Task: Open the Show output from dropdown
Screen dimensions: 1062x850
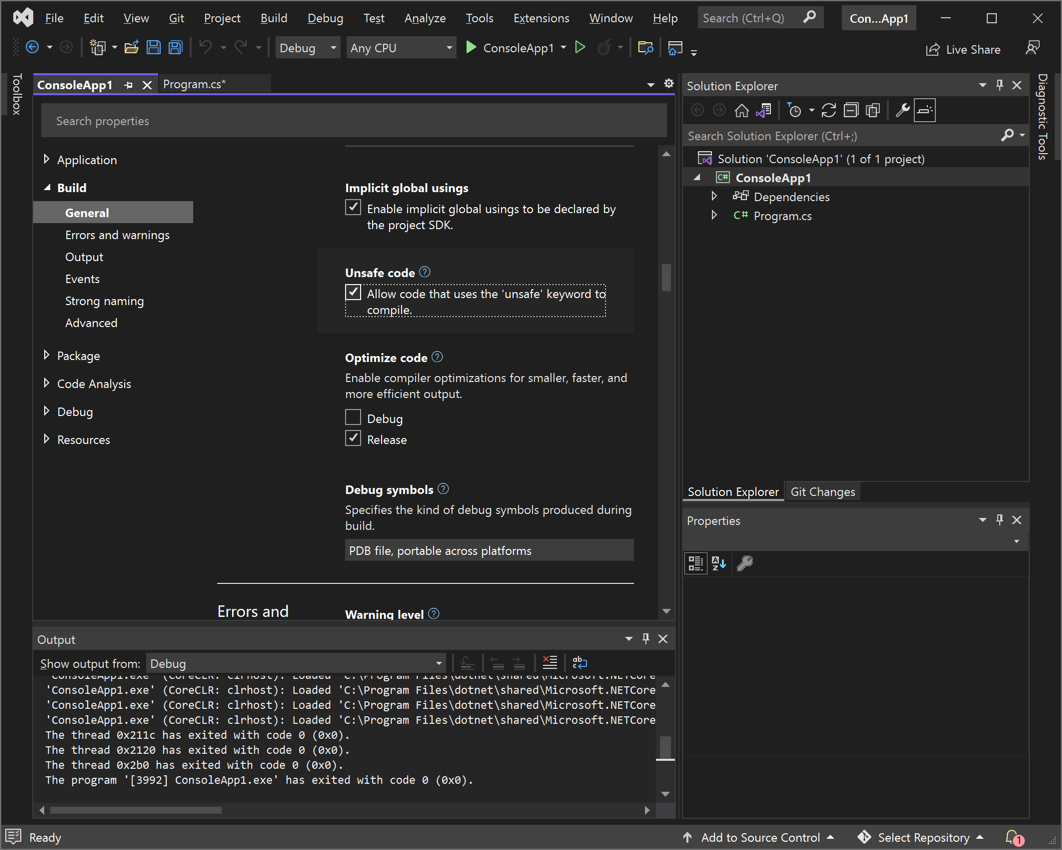Action: [x=296, y=663]
